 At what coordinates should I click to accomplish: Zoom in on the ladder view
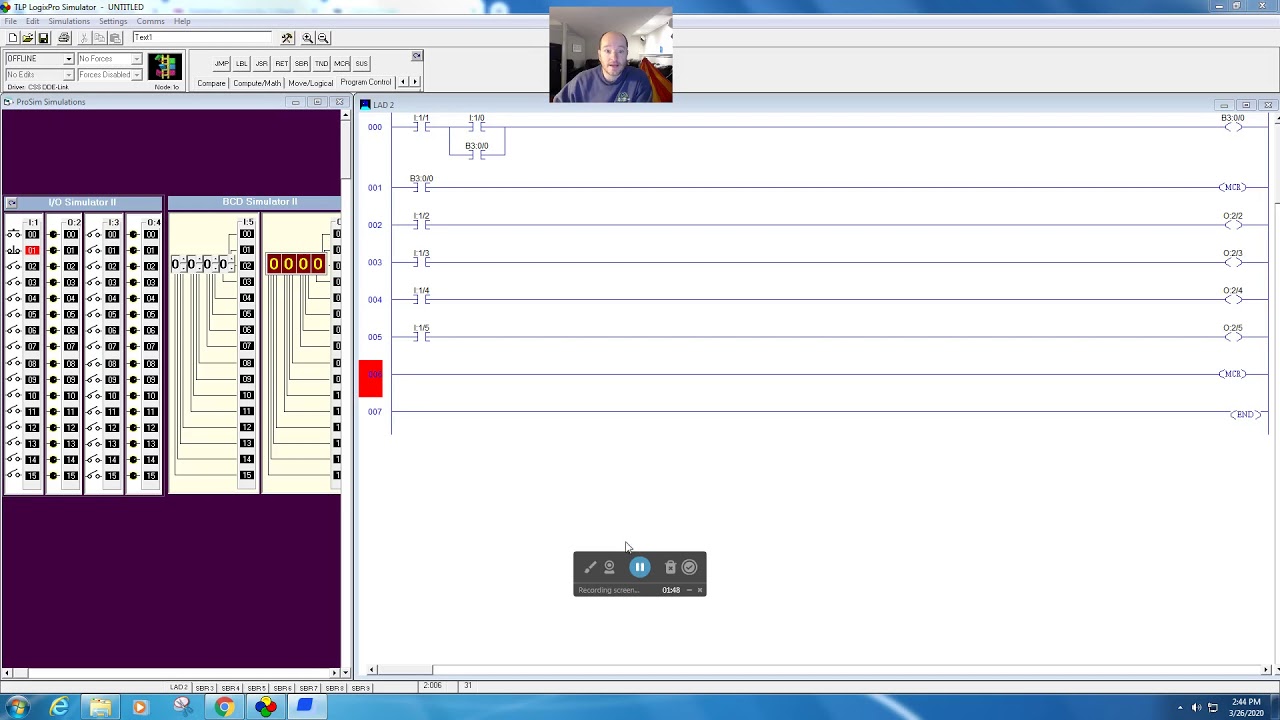click(308, 38)
